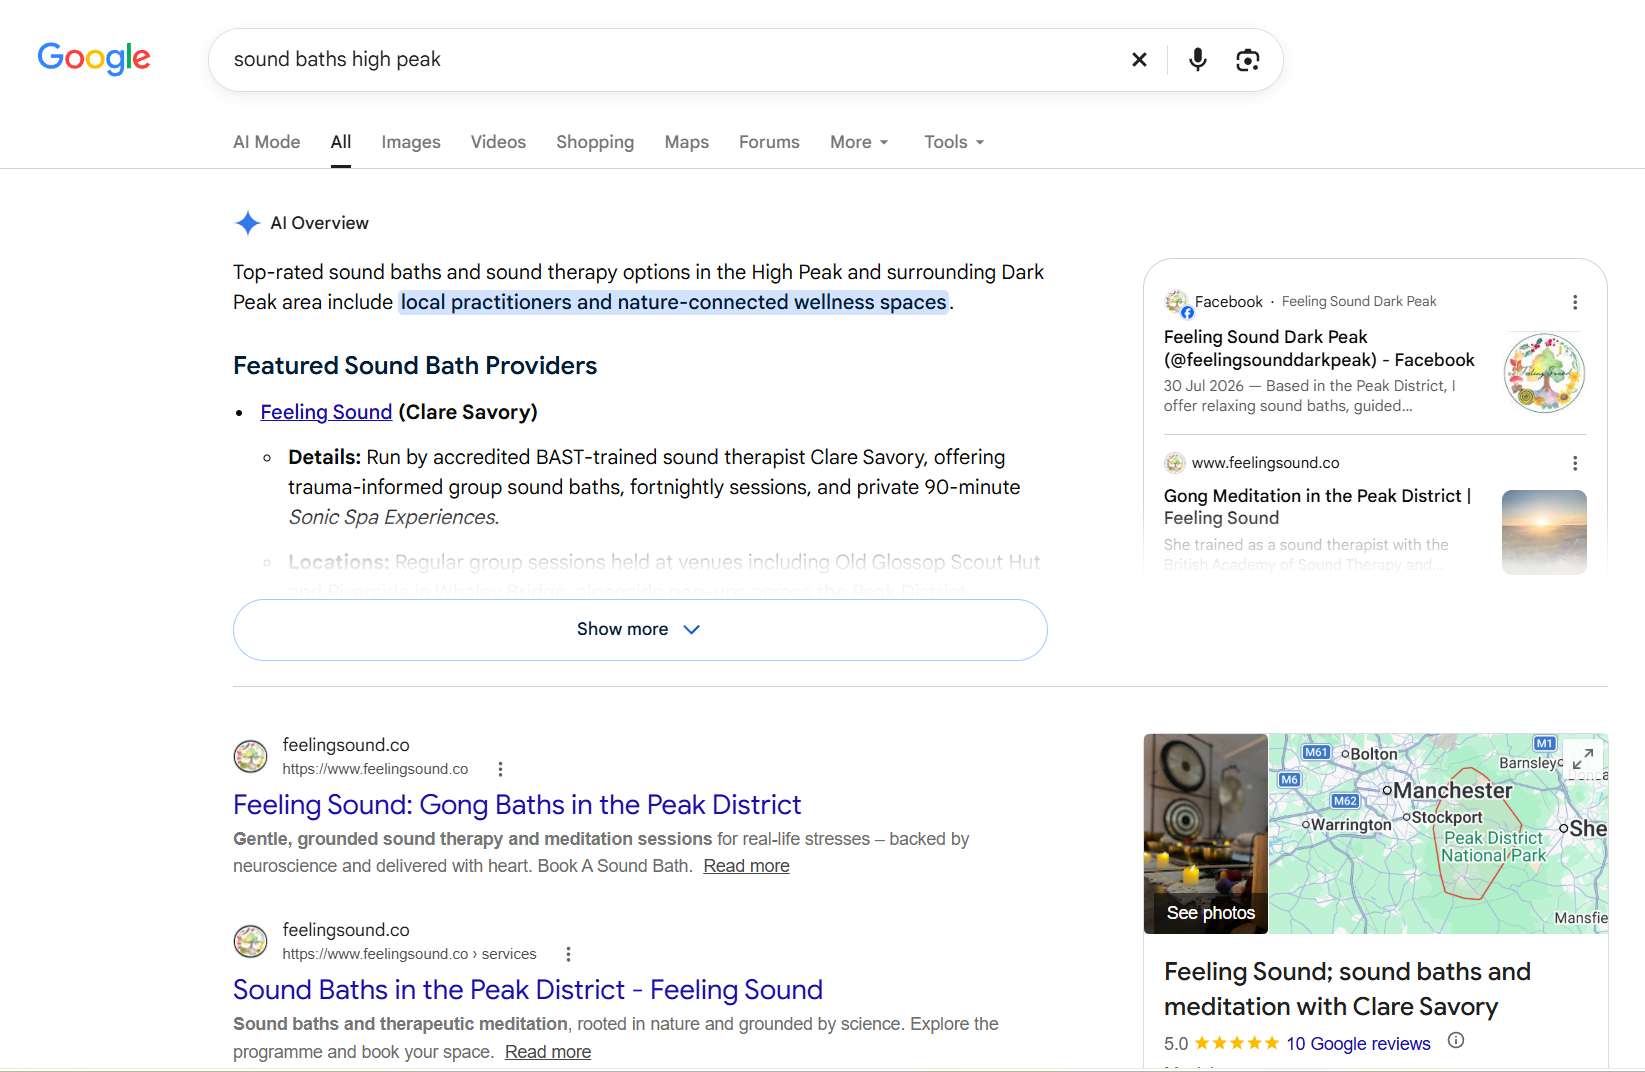The width and height of the screenshot is (1645, 1072).
Task: Open Gong Meditation in the Peak District card
Action: (1317, 507)
